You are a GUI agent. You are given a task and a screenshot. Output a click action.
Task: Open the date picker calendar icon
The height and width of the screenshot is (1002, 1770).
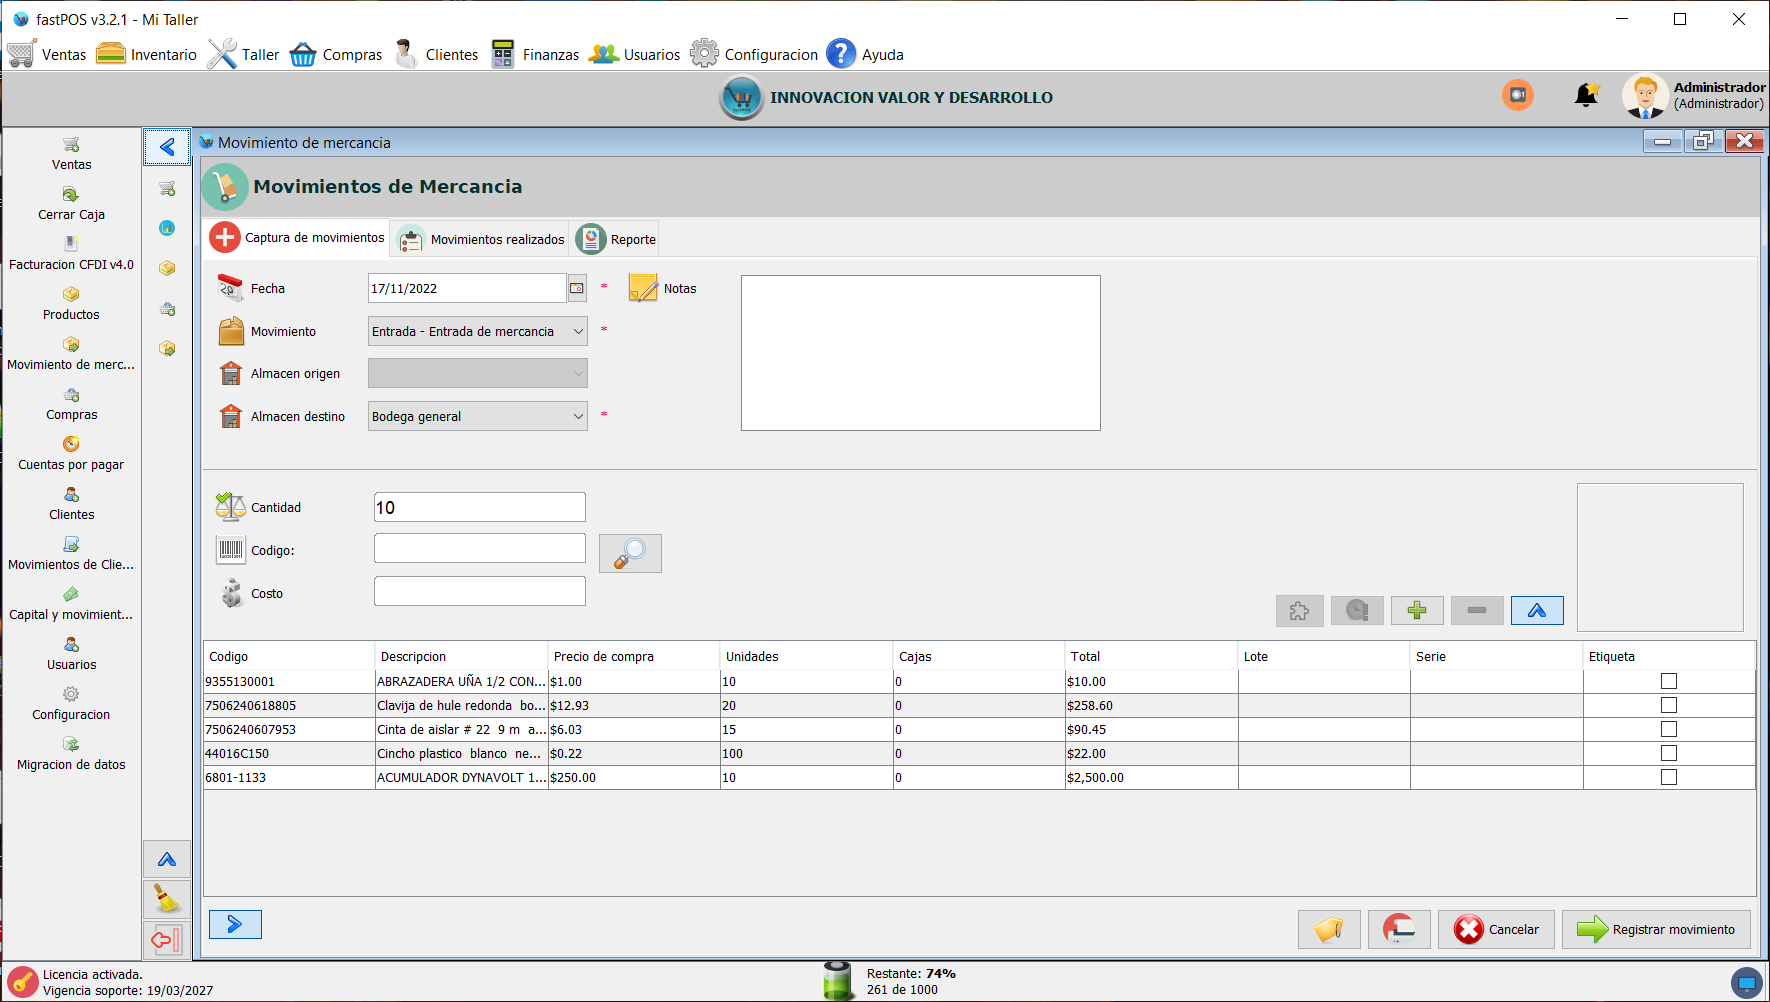(x=577, y=288)
